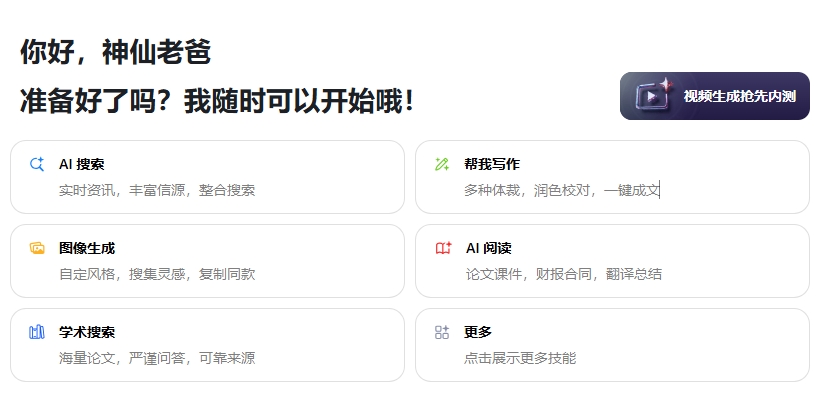Click 海量论文，严谨问答，可靠来源 description
The image size is (820, 420).
[157, 358]
